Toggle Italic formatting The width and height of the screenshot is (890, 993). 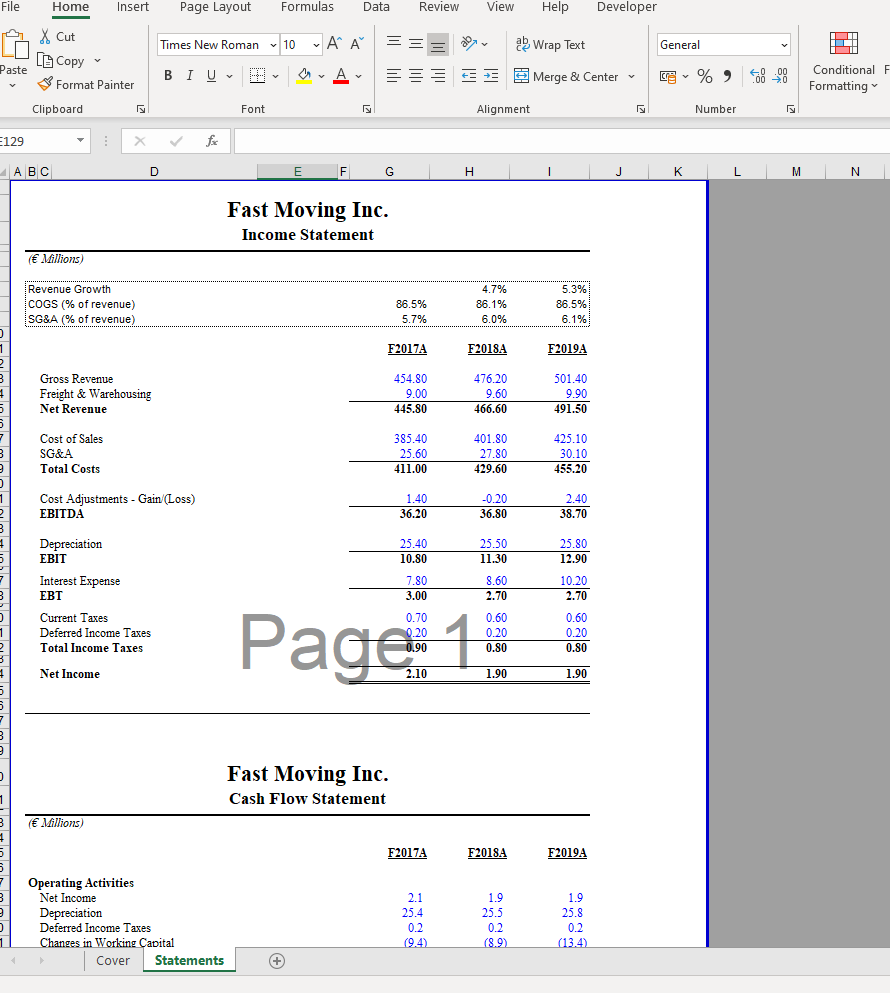click(x=189, y=76)
